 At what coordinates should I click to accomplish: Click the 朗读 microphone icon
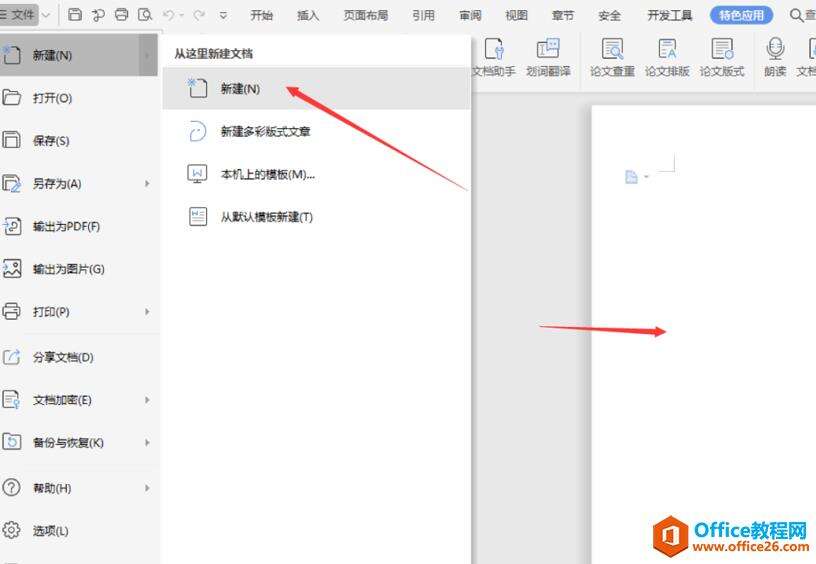pyautogui.click(x=775, y=49)
